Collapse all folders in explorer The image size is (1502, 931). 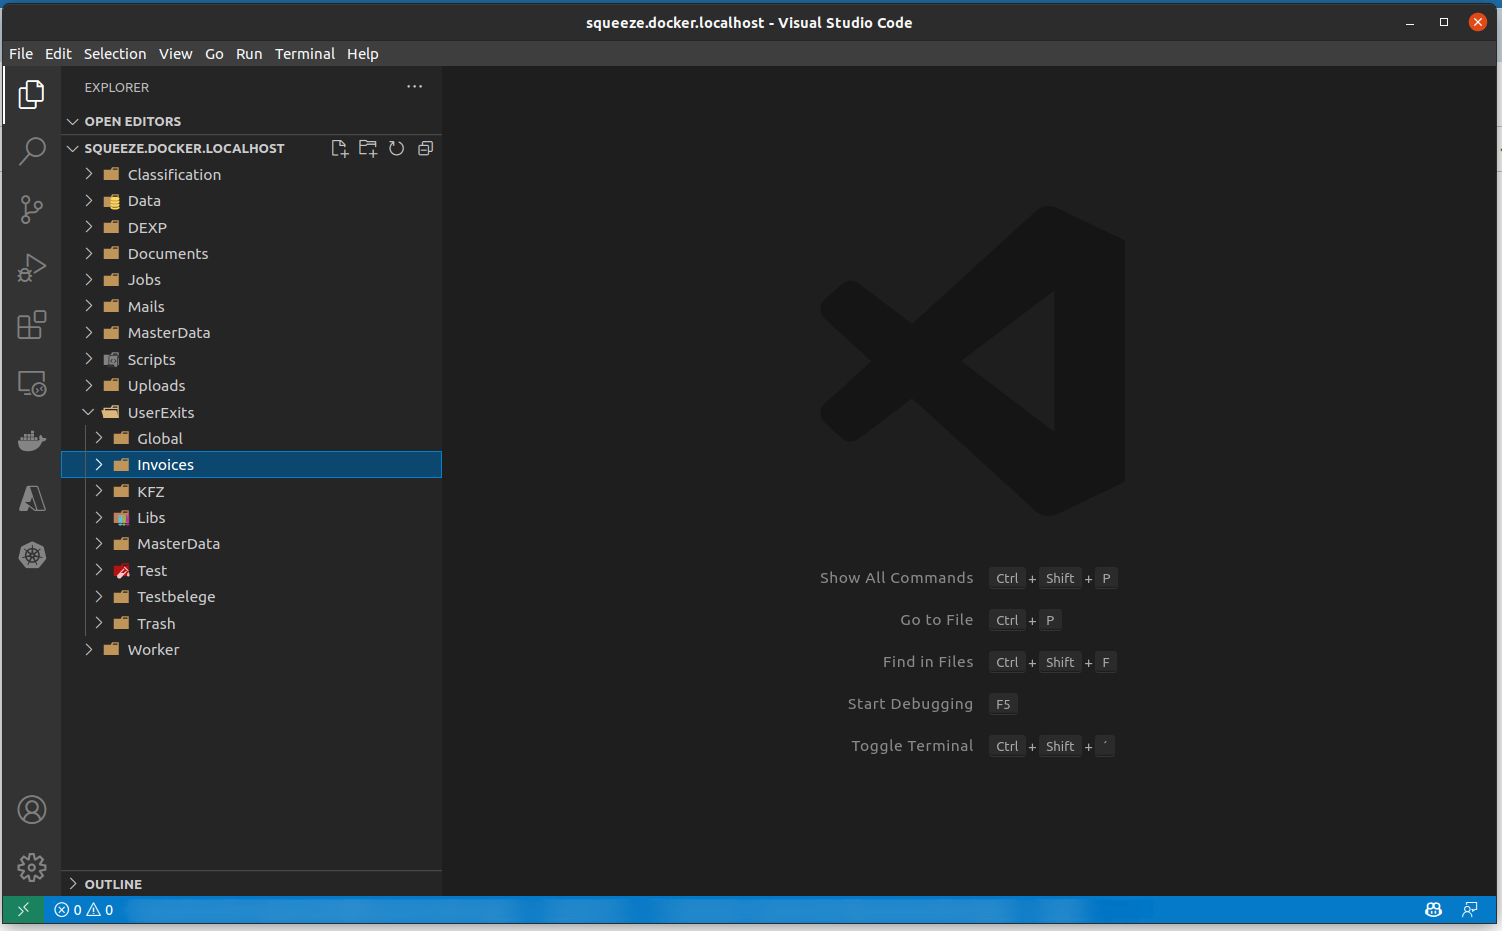pos(425,148)
